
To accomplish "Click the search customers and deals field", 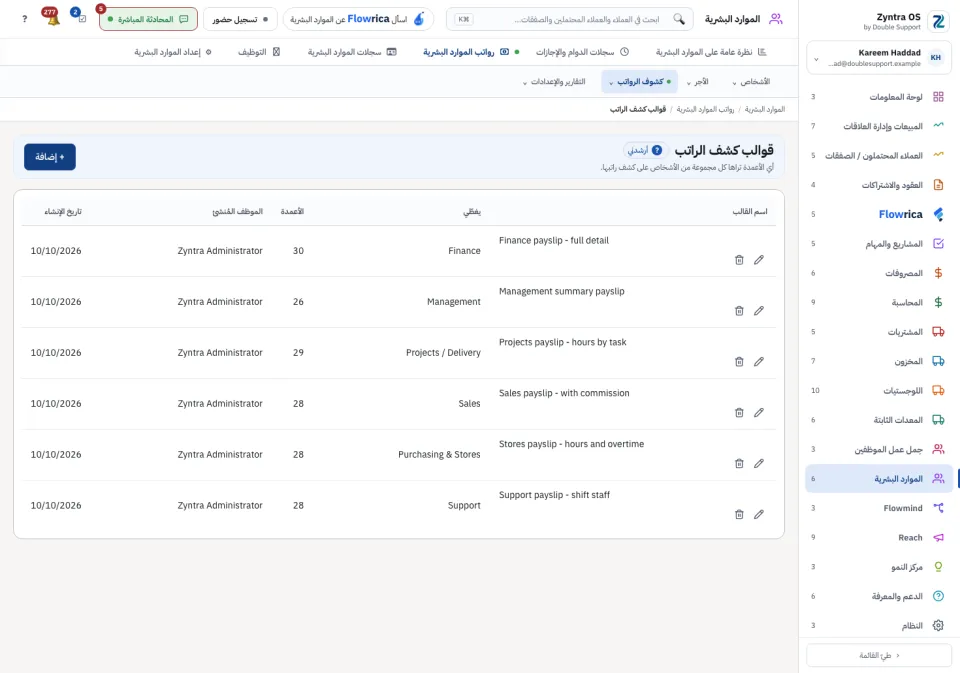I will [x=569, y=19].
